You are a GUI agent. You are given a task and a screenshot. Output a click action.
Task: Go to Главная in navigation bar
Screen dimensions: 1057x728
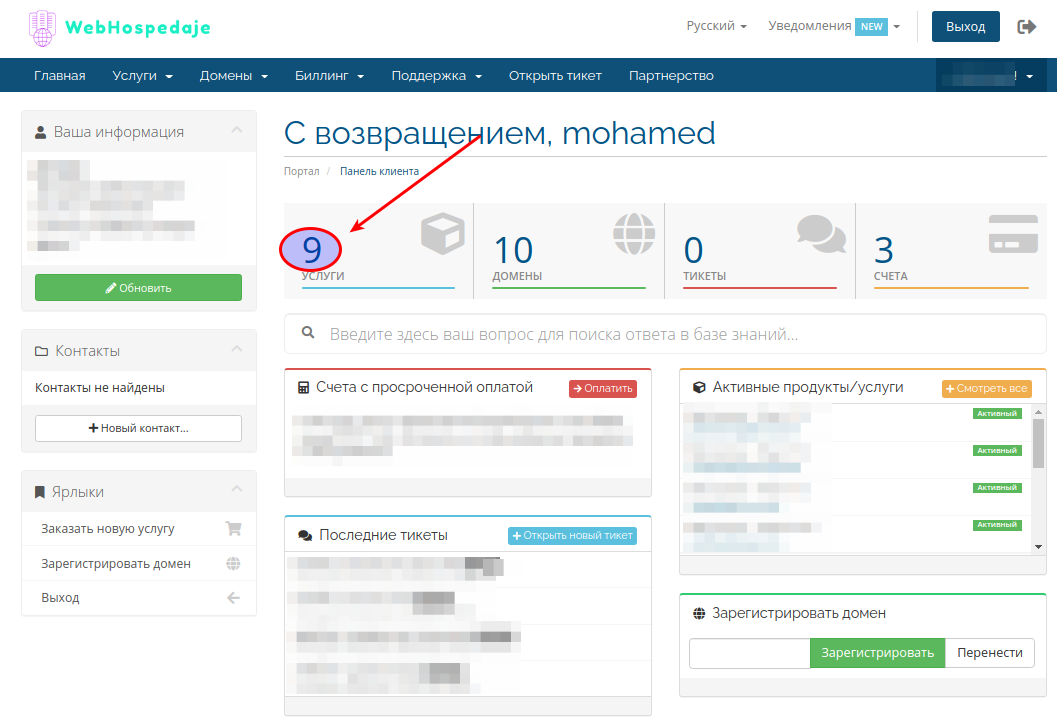click(x=59, y=75)
